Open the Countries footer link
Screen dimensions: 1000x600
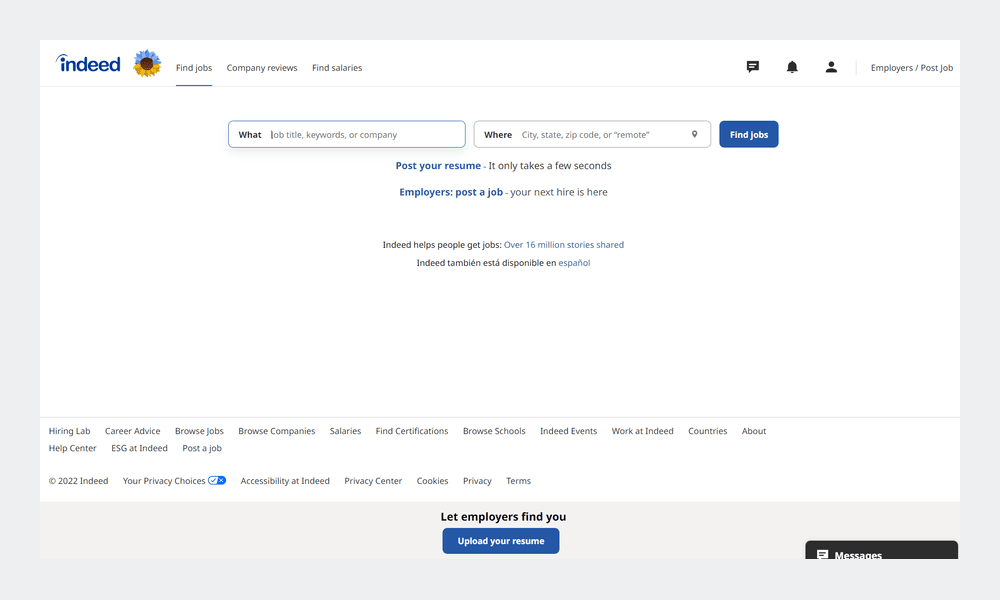707,431
